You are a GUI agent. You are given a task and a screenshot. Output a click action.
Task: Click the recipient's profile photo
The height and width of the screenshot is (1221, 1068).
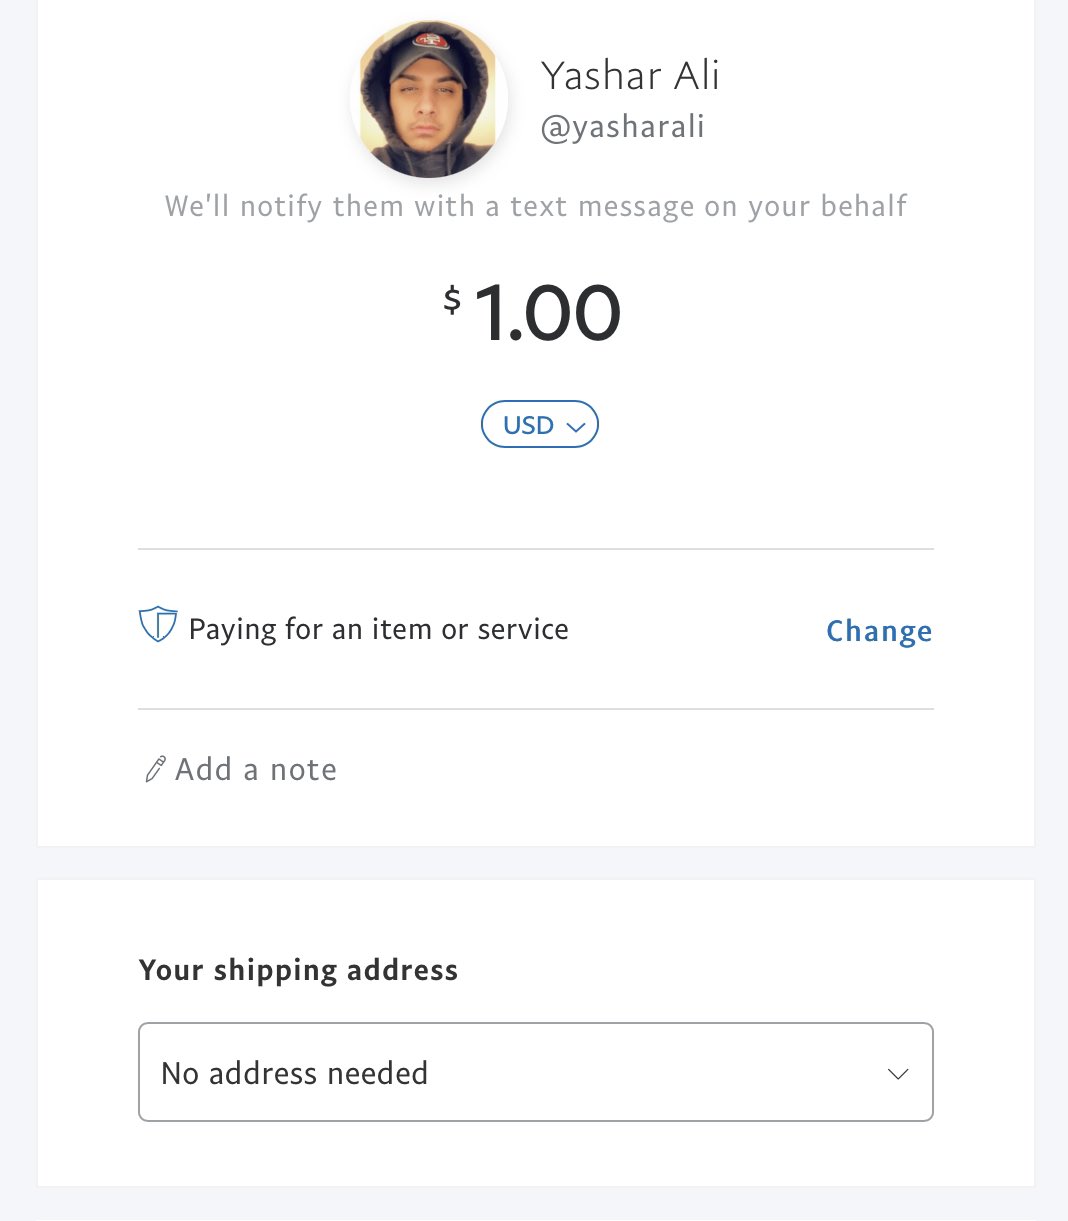coord(429,99)
